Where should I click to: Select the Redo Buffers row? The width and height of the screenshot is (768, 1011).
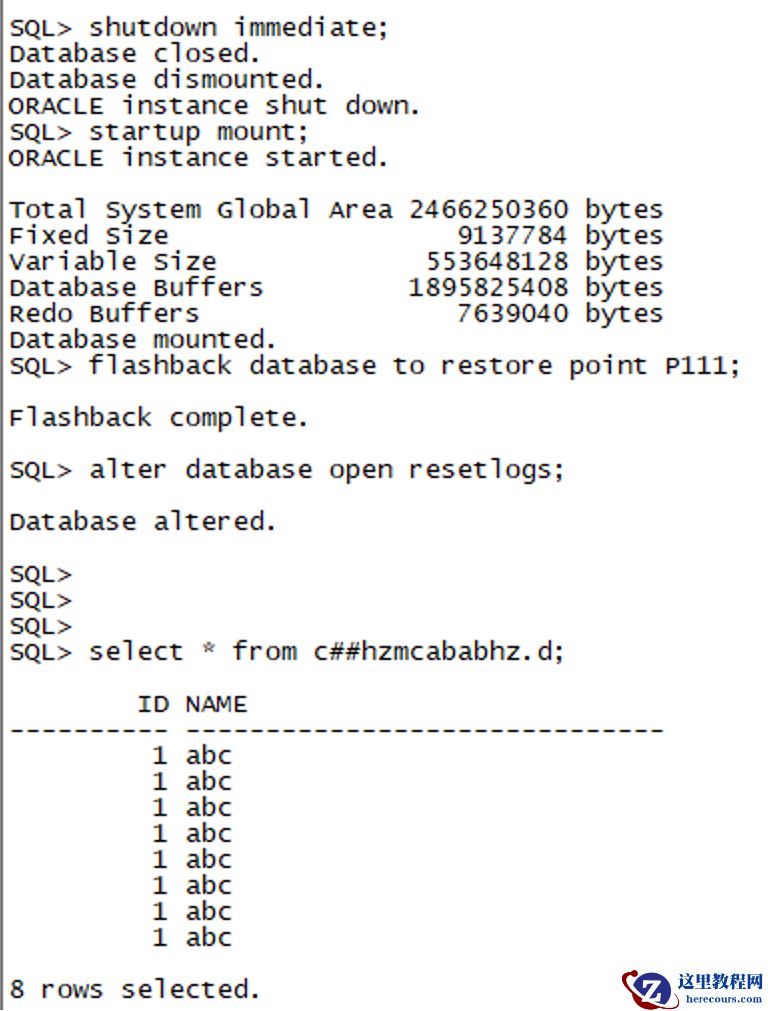click(x=335, y=314)
